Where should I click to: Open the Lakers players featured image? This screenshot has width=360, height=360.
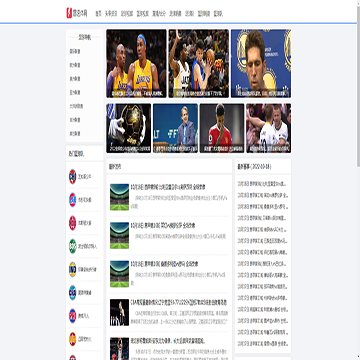[x=136, y=64]
